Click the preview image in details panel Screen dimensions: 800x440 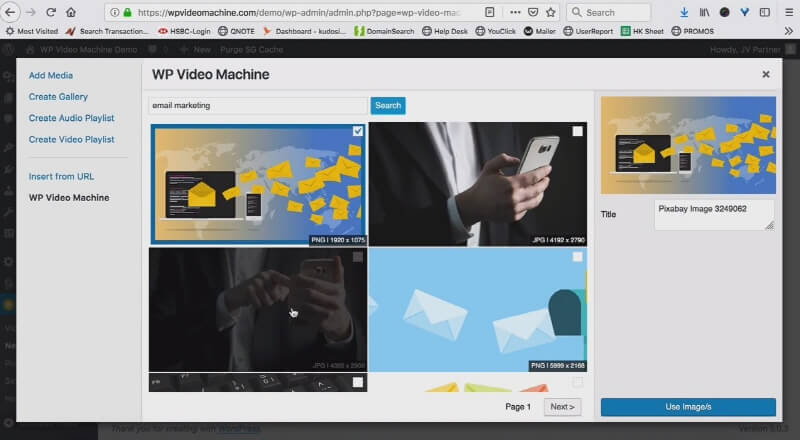coord(688,145)
